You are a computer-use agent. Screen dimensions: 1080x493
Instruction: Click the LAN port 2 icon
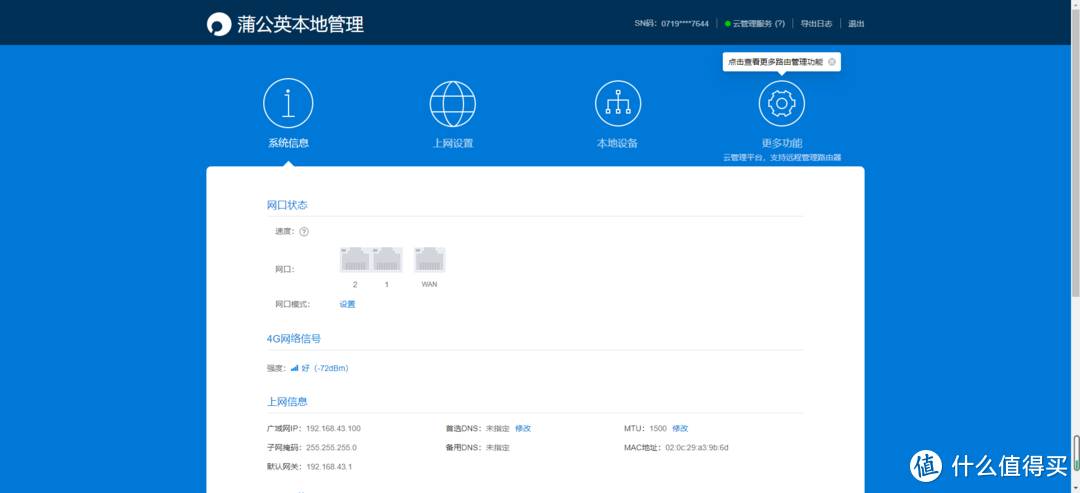pyautogui.click(x=355, y=260)
